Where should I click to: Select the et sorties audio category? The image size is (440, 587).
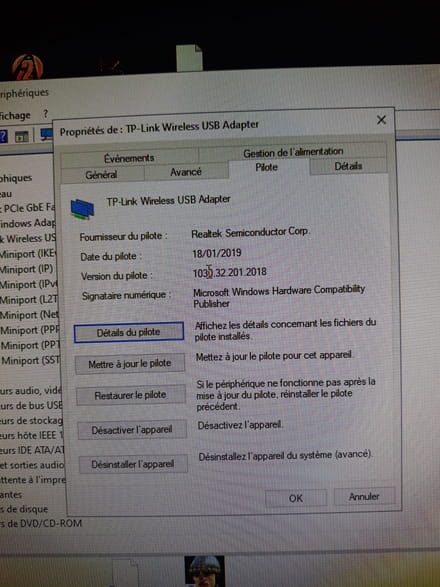[x=32, y=465]
